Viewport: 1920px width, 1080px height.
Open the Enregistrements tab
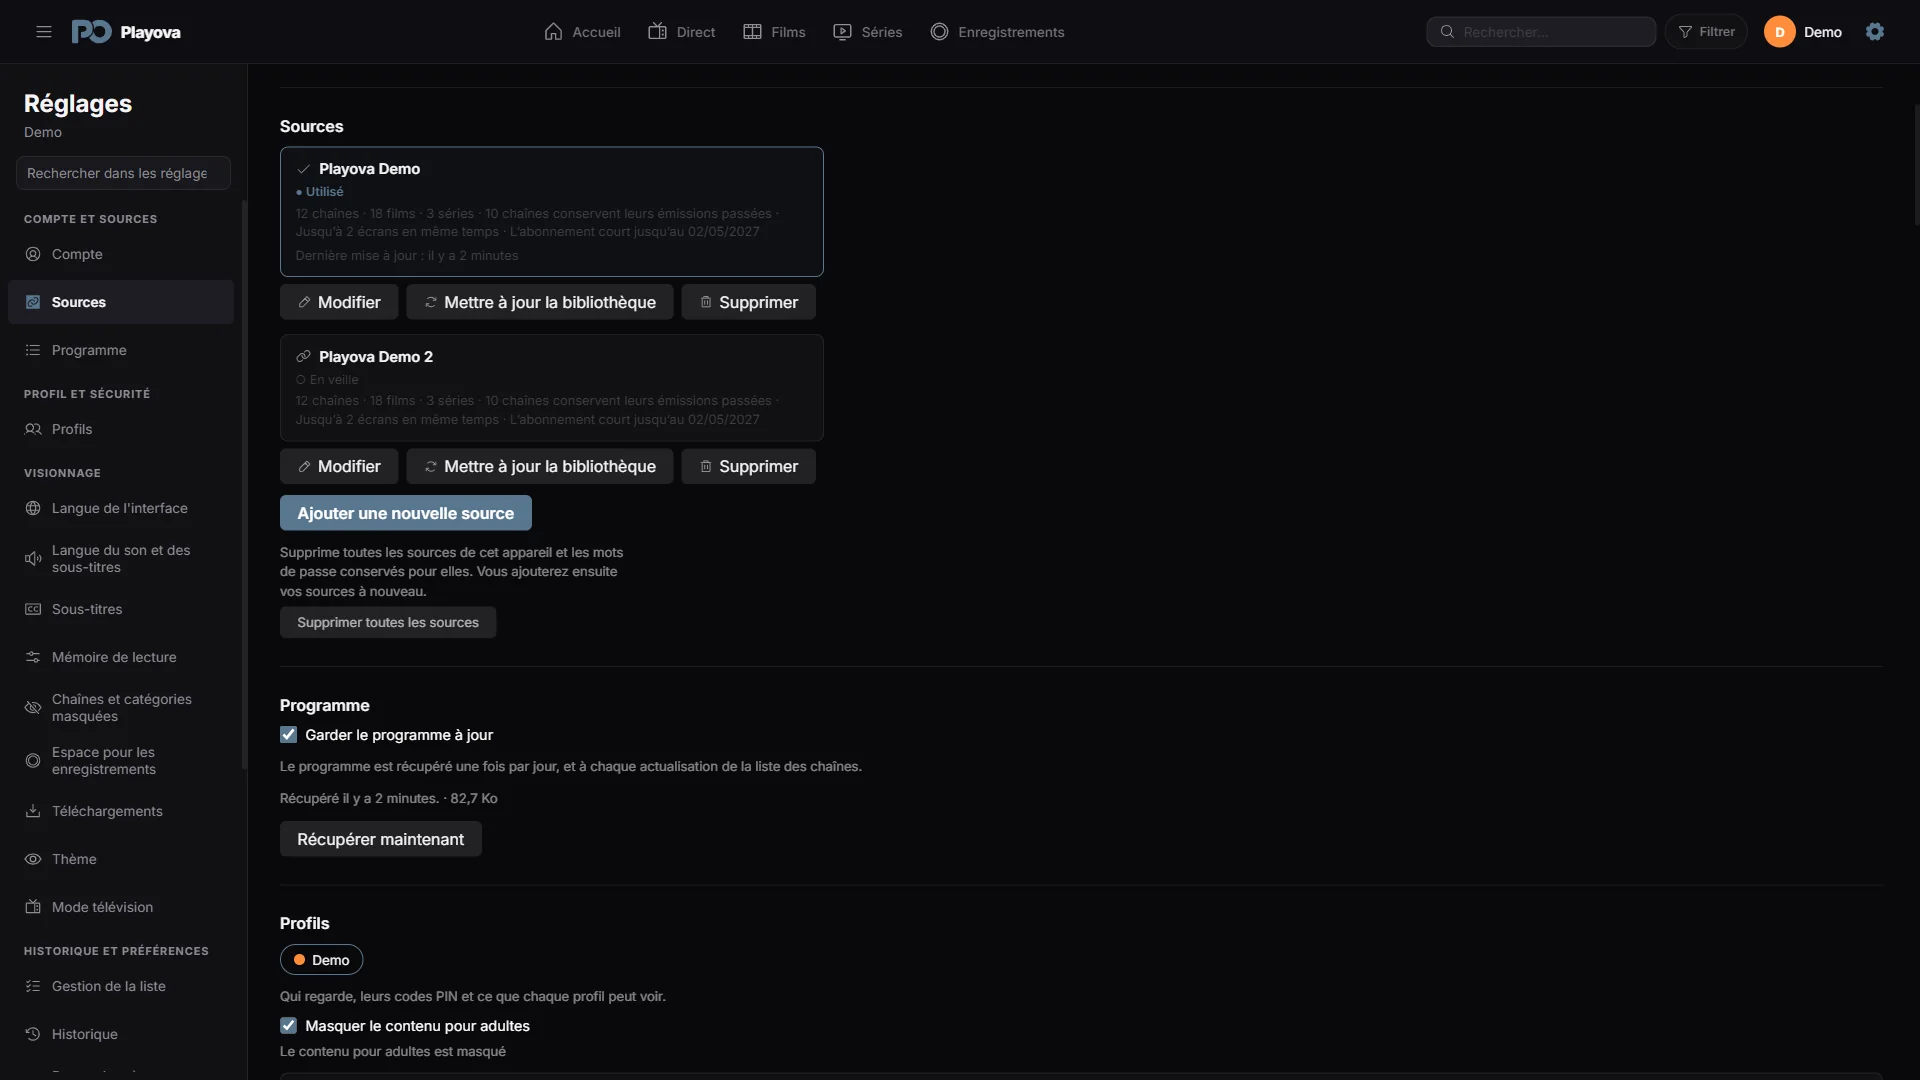(x=997, y=32)
